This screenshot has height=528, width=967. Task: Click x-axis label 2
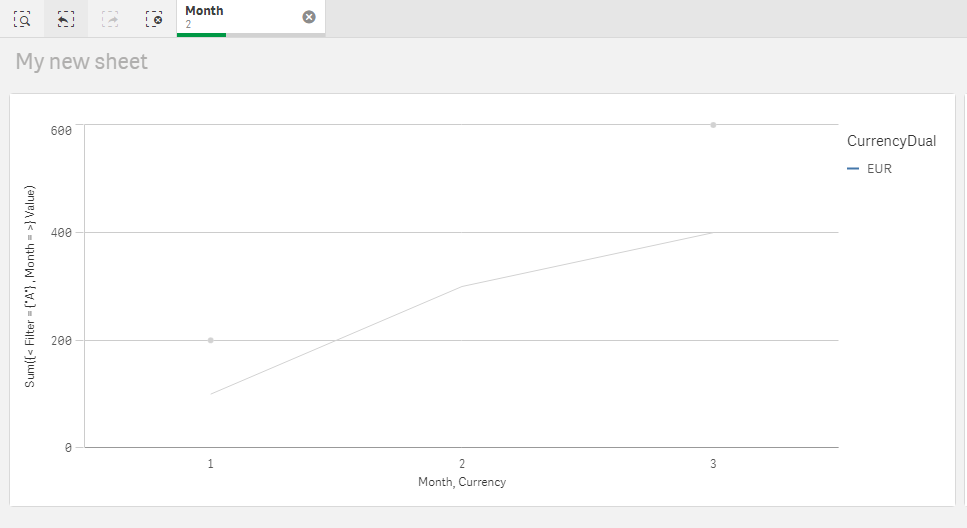[462, 464]
